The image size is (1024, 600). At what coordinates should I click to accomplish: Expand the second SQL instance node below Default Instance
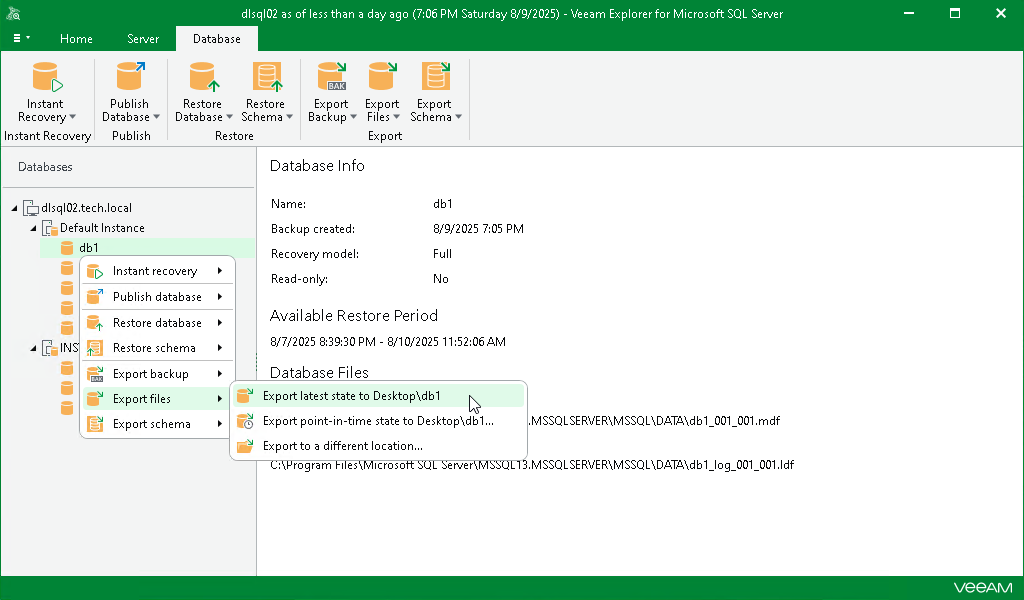[x=32, y=347]
